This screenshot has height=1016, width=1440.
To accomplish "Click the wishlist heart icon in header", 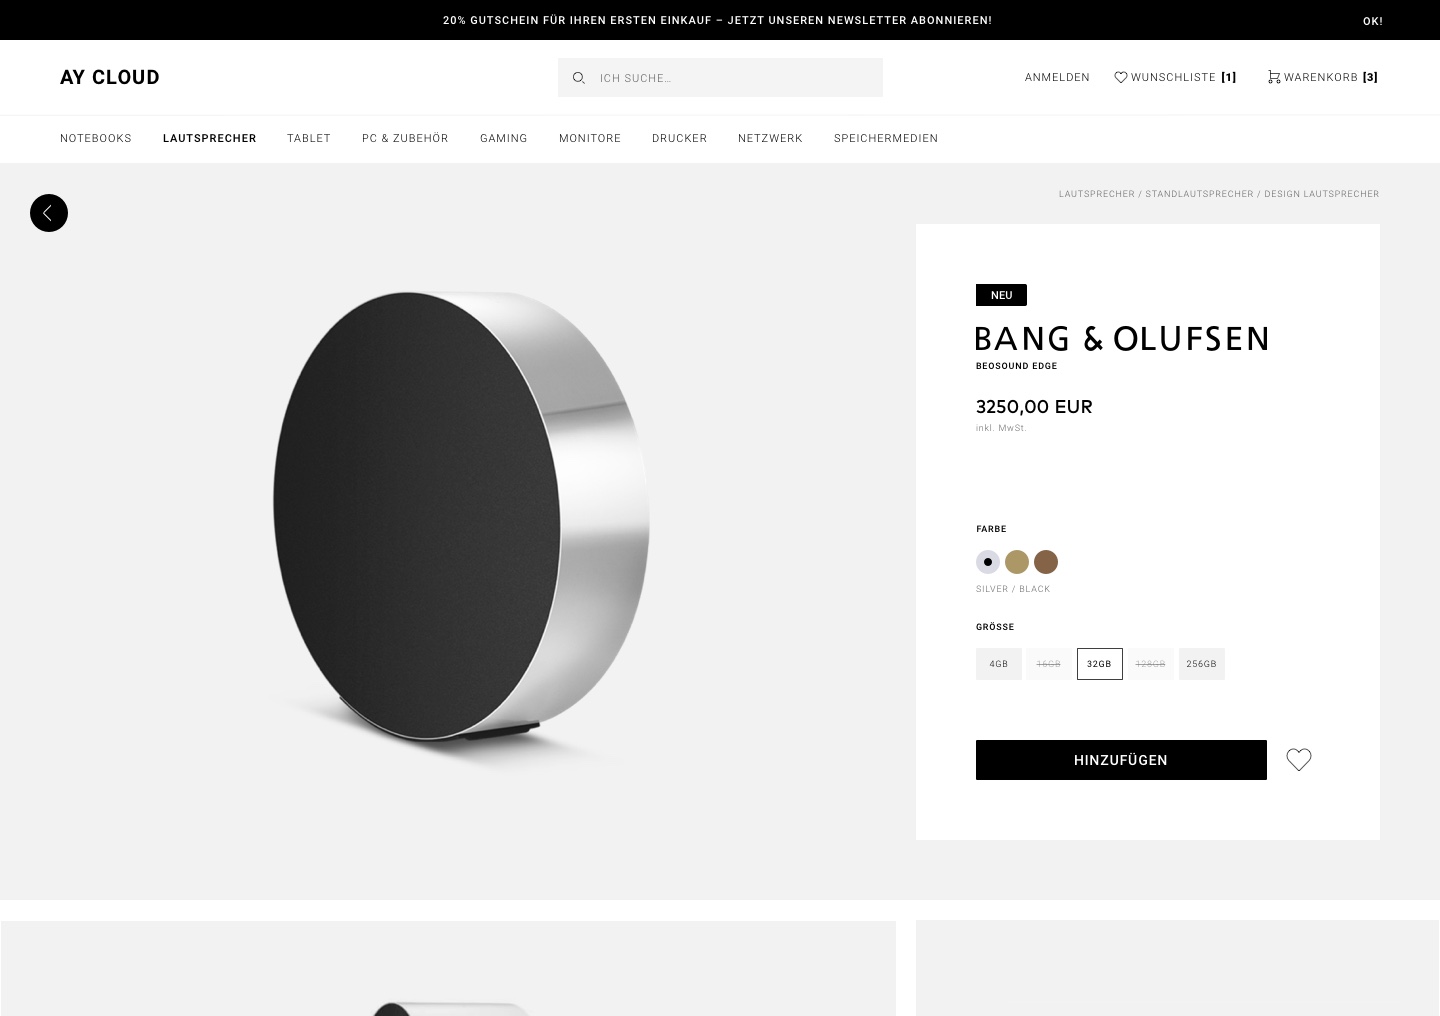I will point(1121,77).
